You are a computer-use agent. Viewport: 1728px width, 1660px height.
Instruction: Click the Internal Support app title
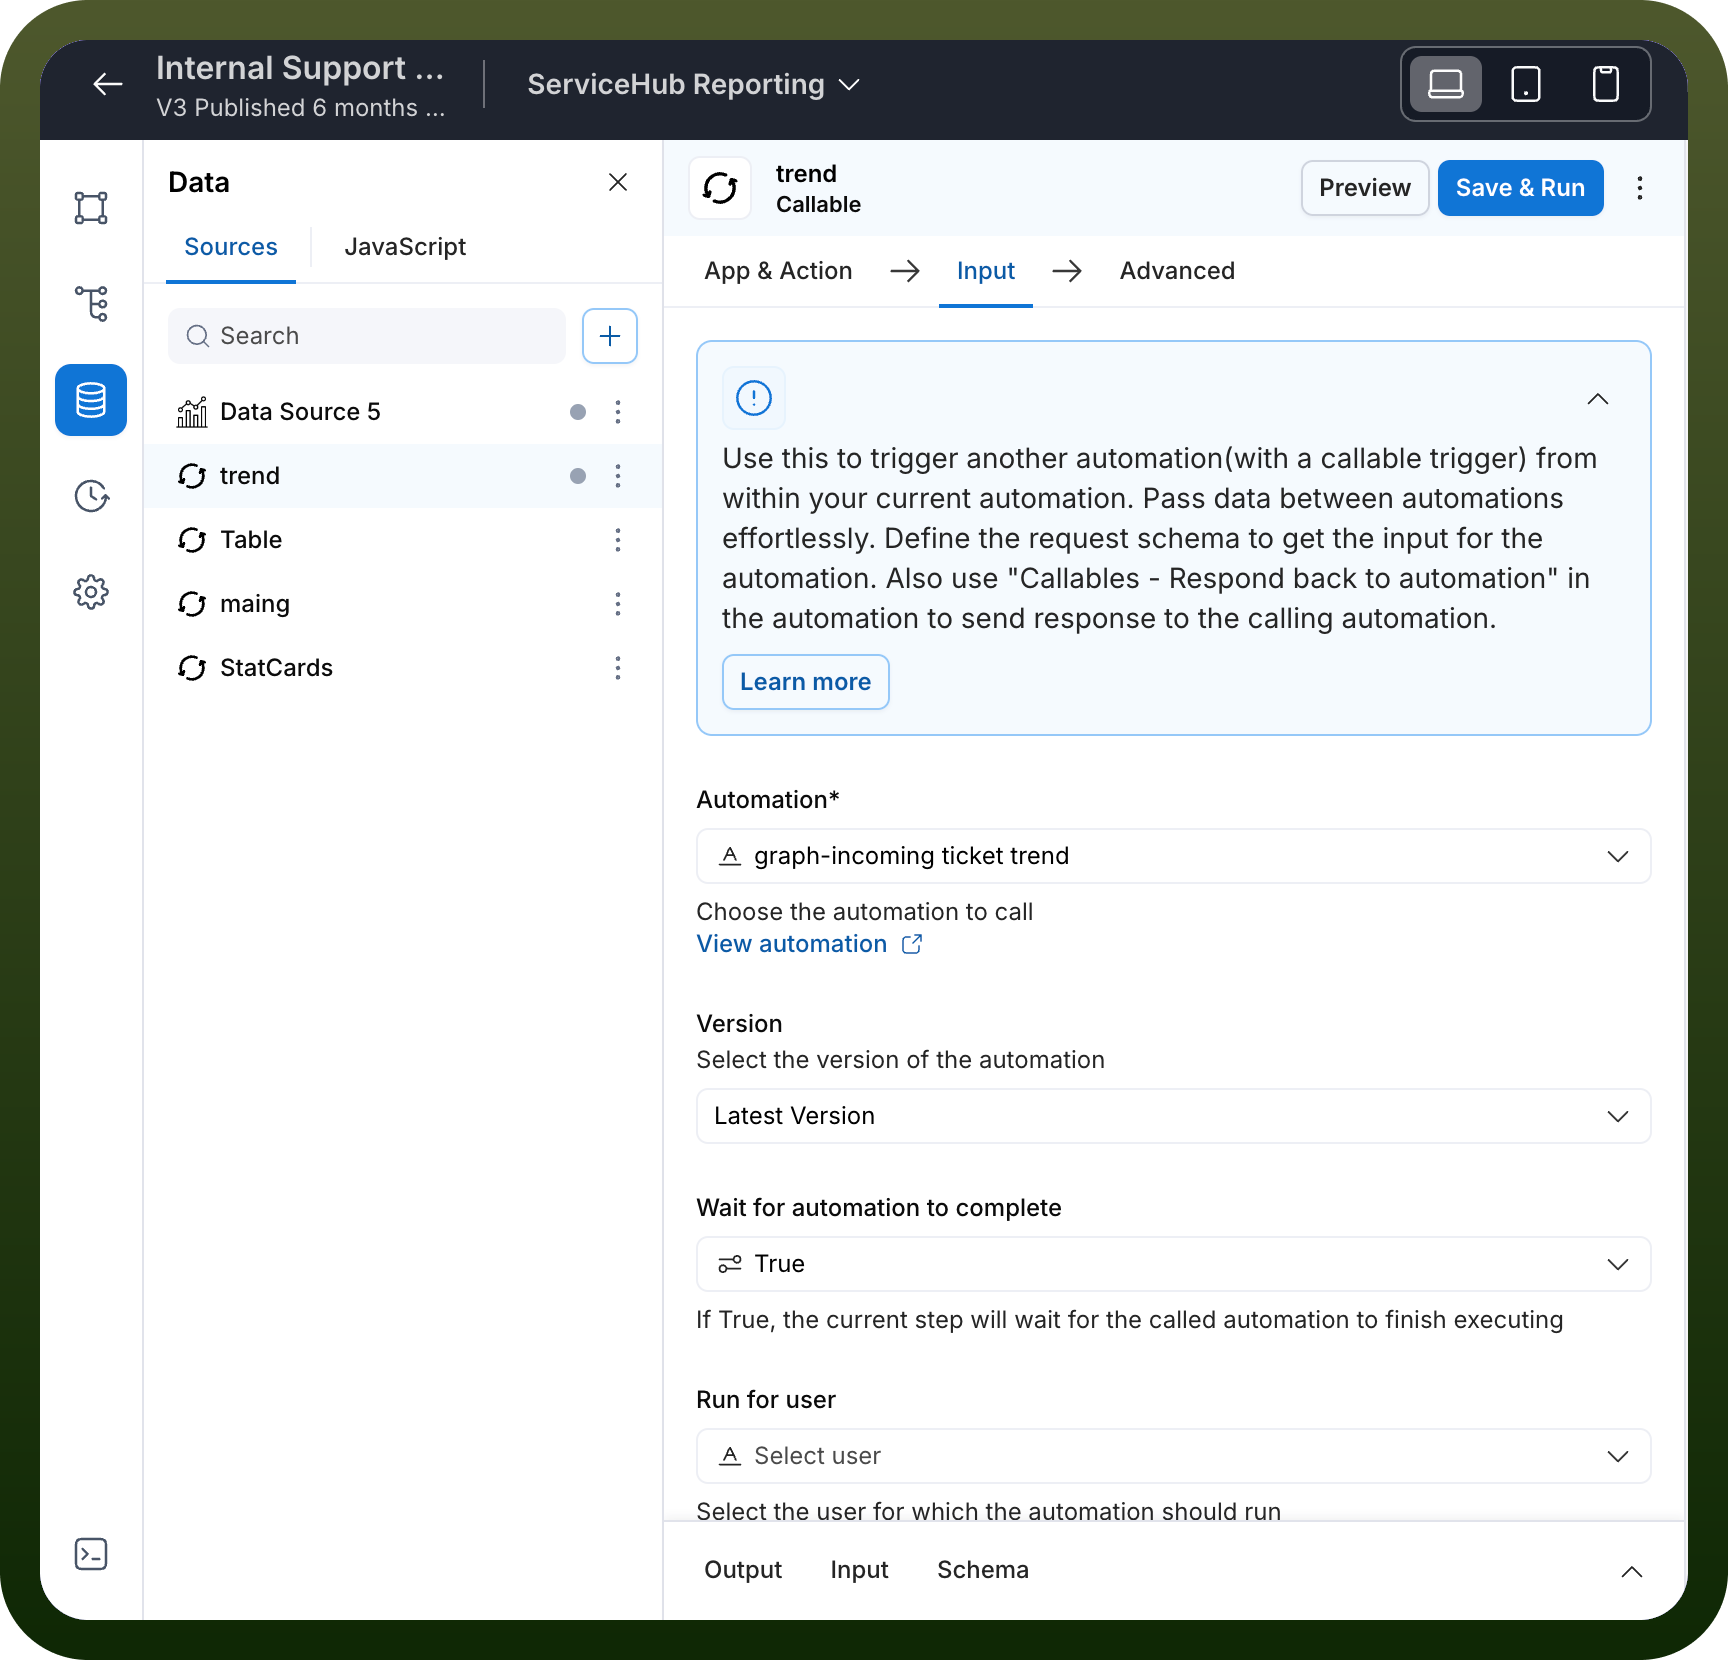[300, 68]
